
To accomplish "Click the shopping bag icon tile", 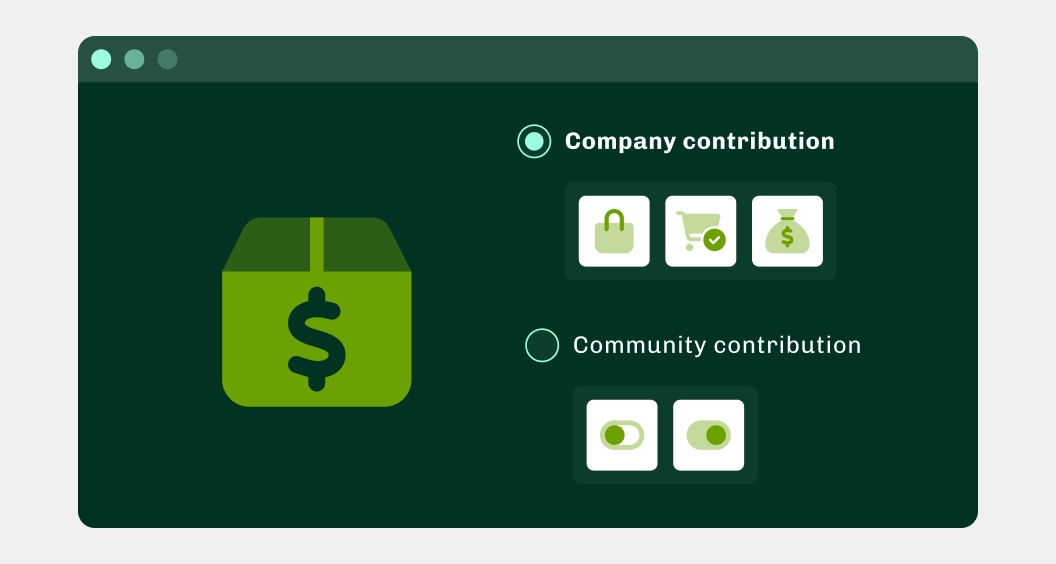I will (x=614, y=231).
